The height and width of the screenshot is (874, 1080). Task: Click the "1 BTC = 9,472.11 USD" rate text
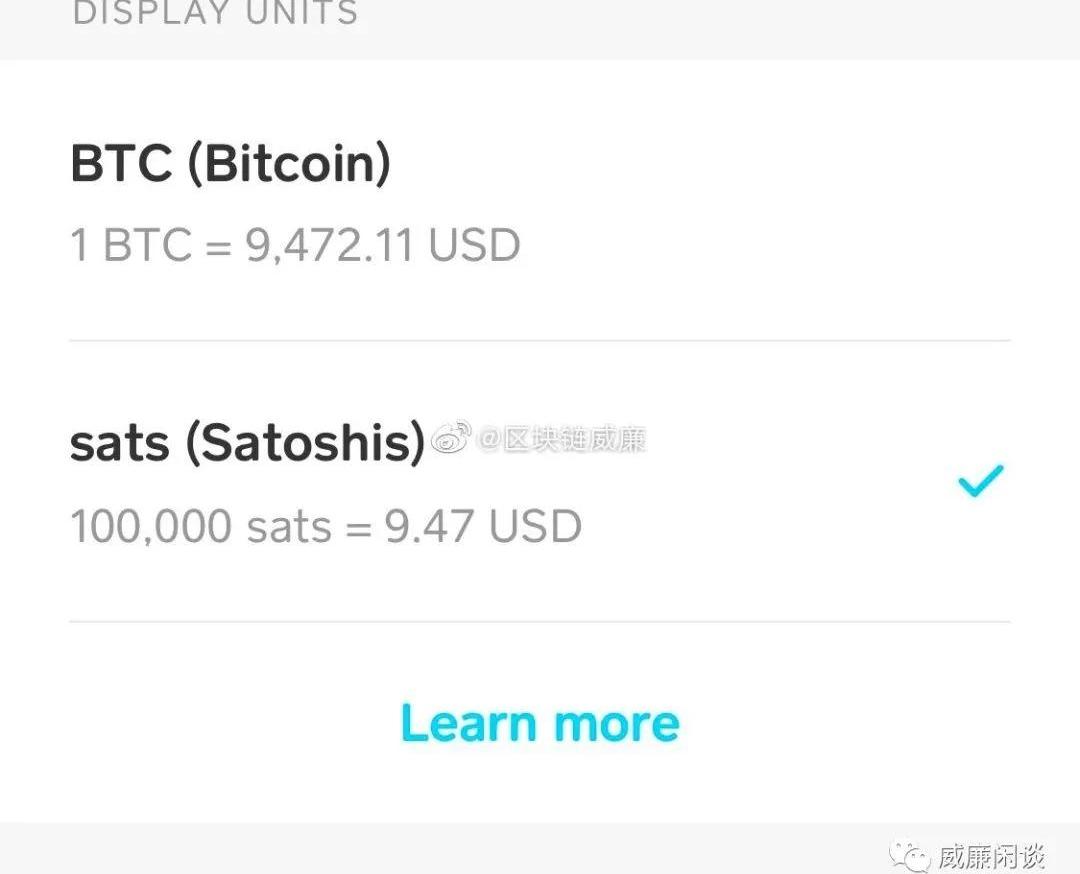point(295,245)
